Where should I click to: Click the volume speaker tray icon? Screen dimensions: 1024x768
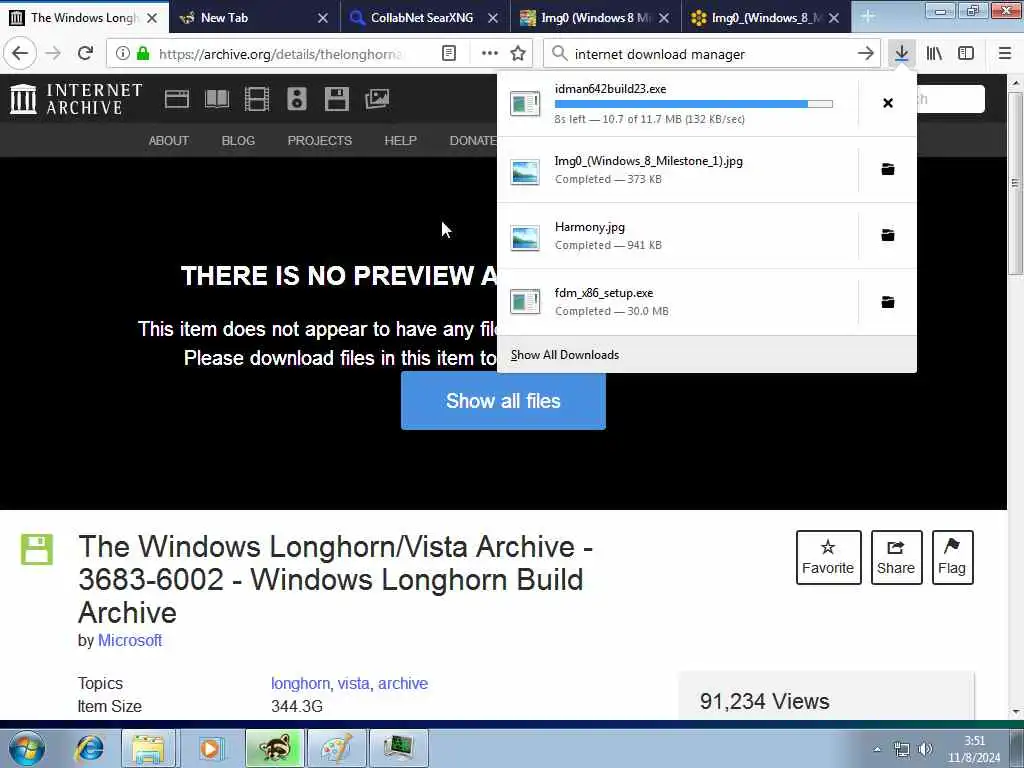(925, 750)
